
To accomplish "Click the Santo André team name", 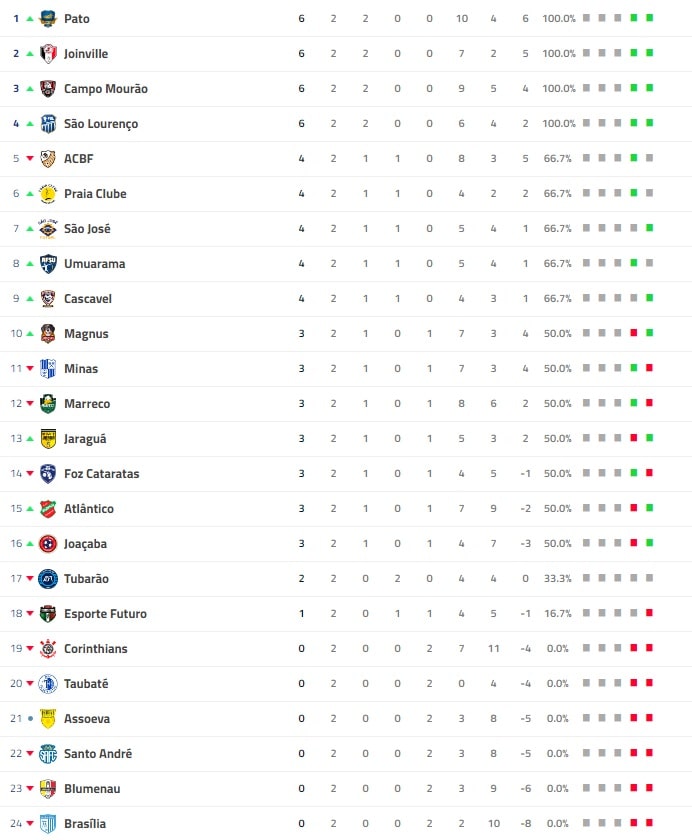I will coord(98,754).
